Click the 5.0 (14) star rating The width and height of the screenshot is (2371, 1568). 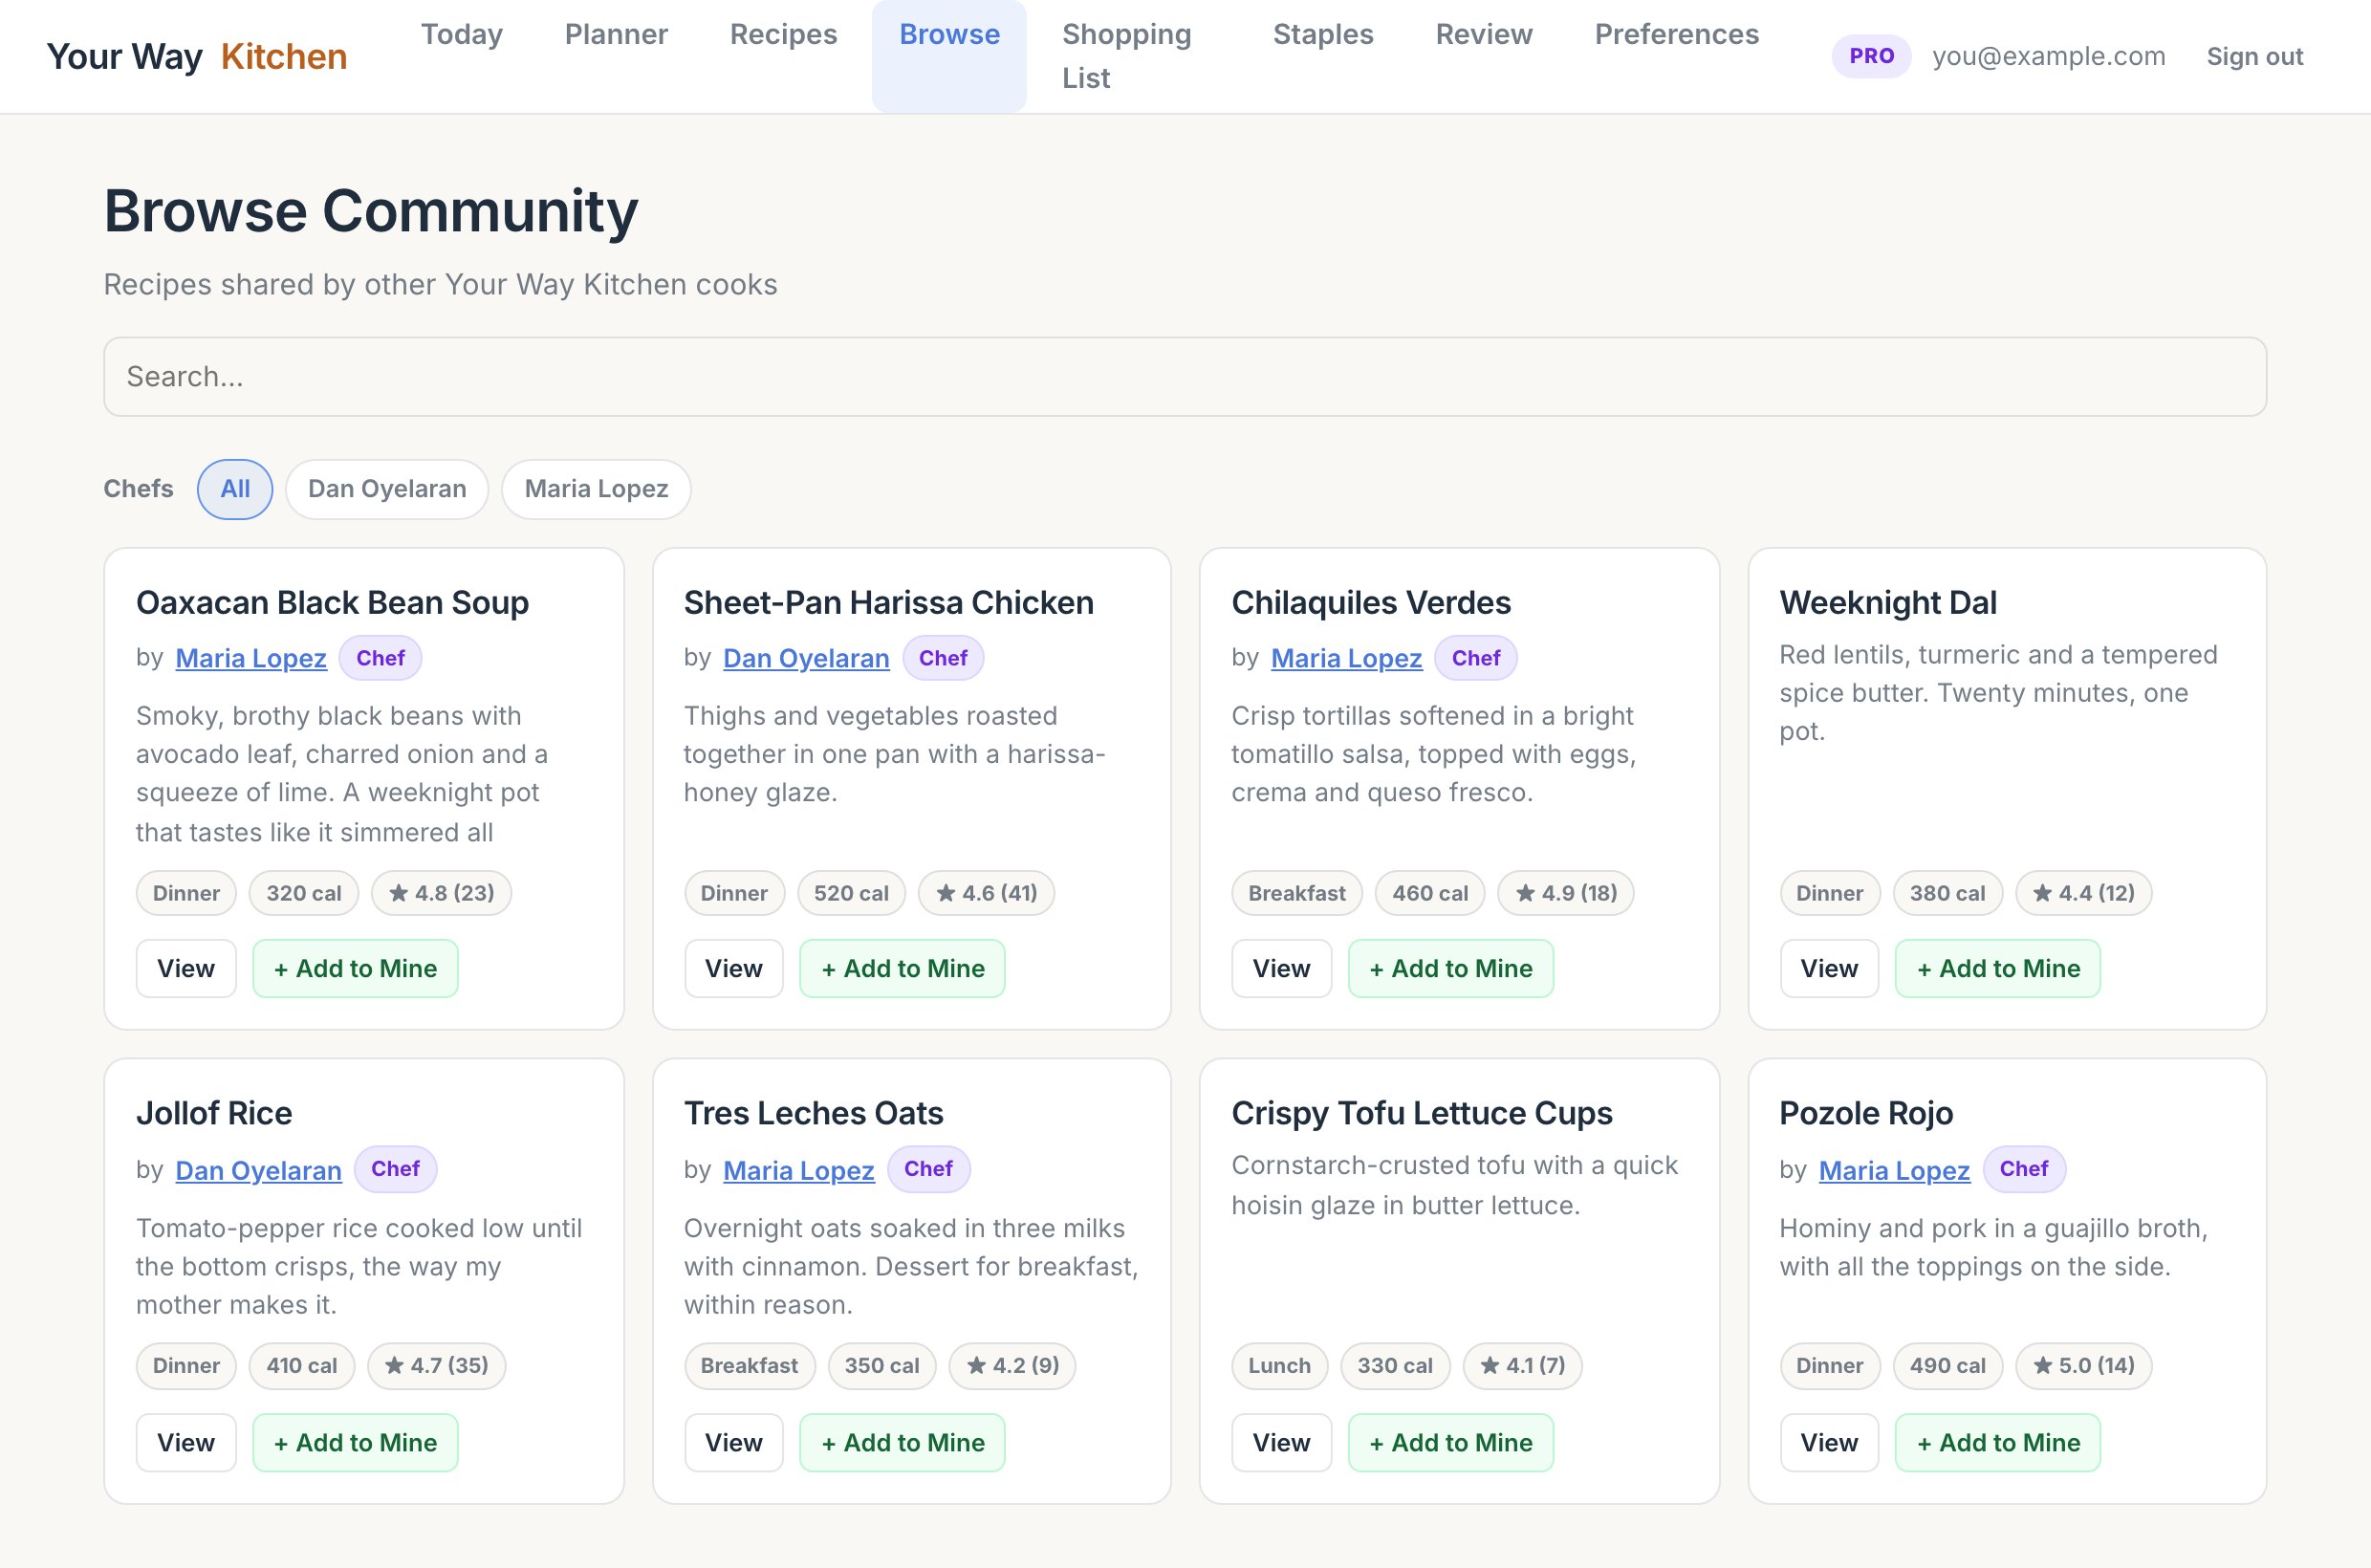(x=2083, y=1365)
